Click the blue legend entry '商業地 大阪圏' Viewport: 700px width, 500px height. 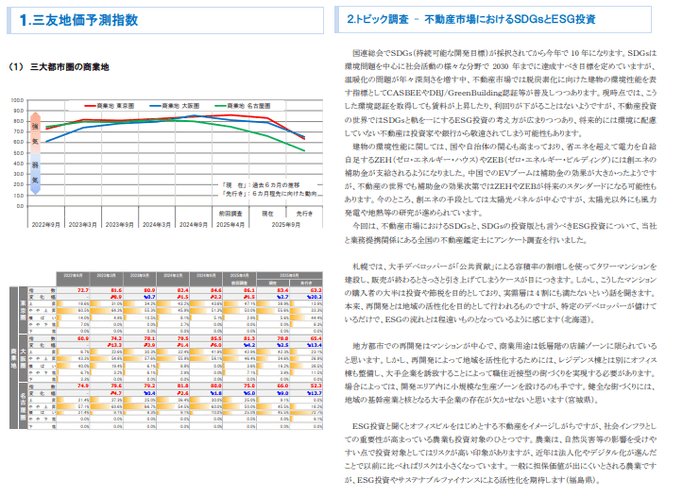point(175,106)
